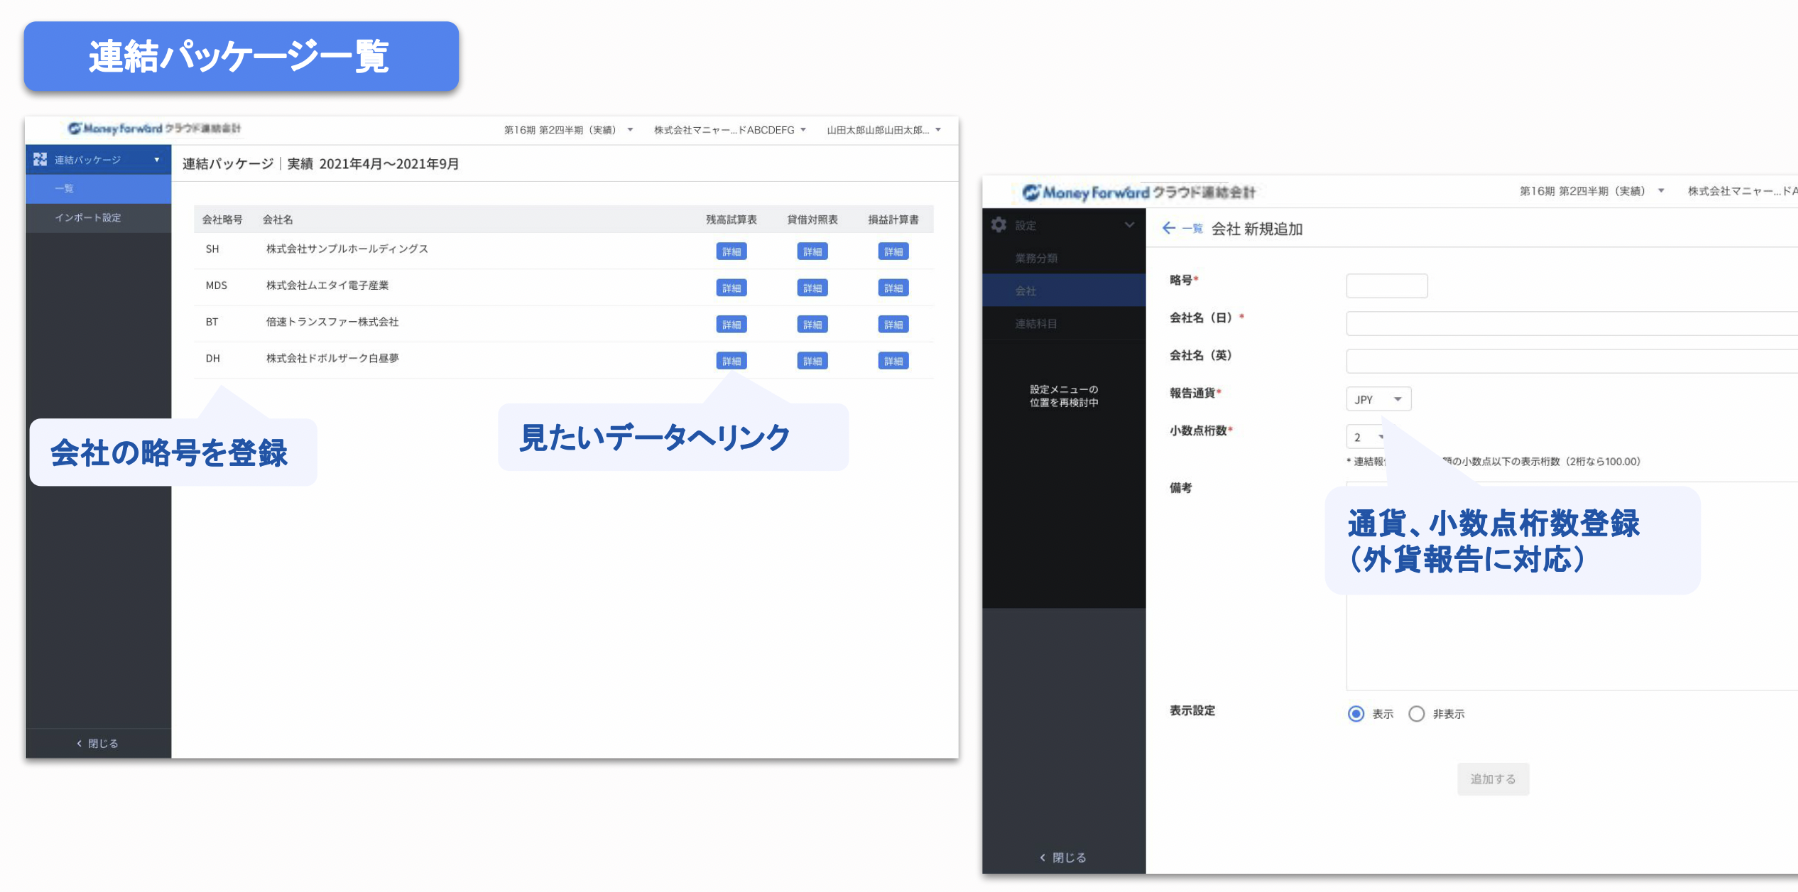Open the 株式会社マニャー company dropdown in left window
The image size is (1798, 892).
click(x=730, y=130)
